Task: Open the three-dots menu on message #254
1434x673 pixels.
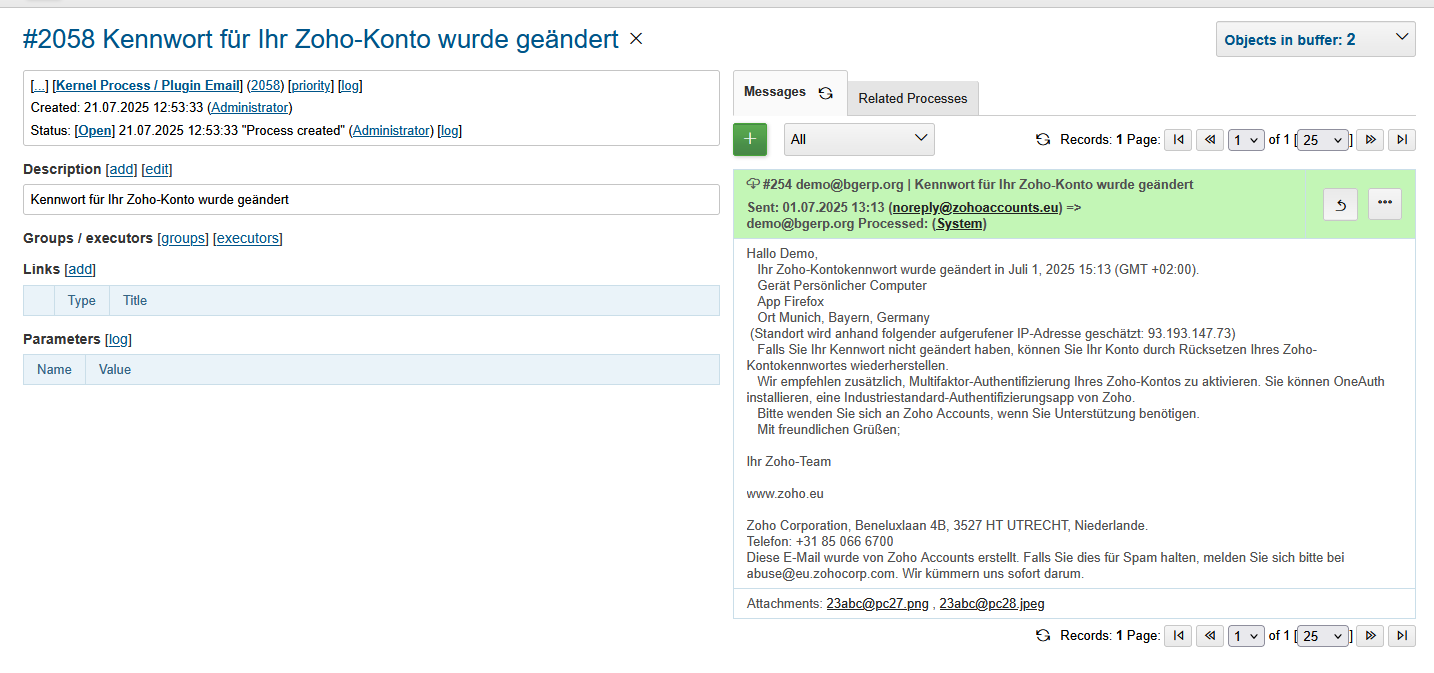Action: pos(1384,204)
